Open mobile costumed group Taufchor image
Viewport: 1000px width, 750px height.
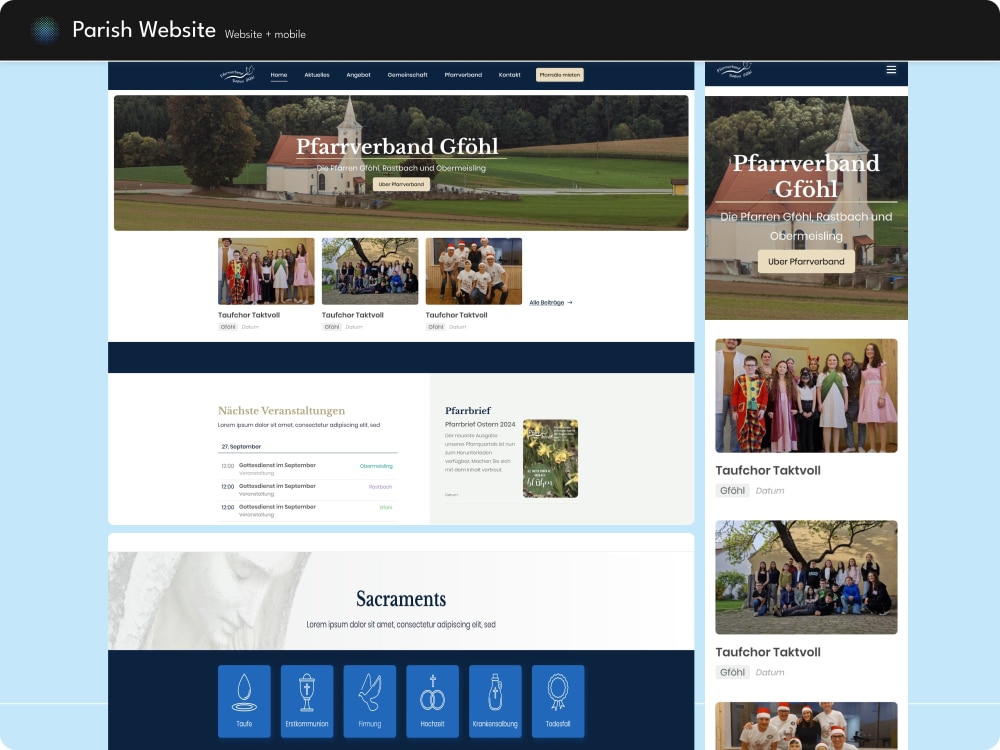[806, 395]
